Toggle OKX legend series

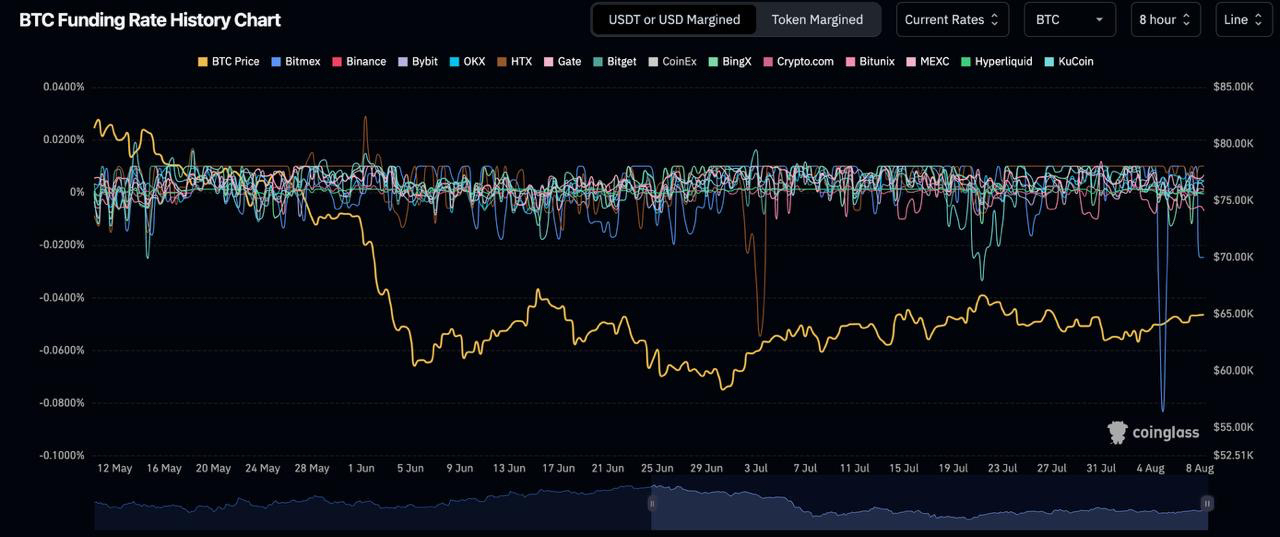coord(467,62)
